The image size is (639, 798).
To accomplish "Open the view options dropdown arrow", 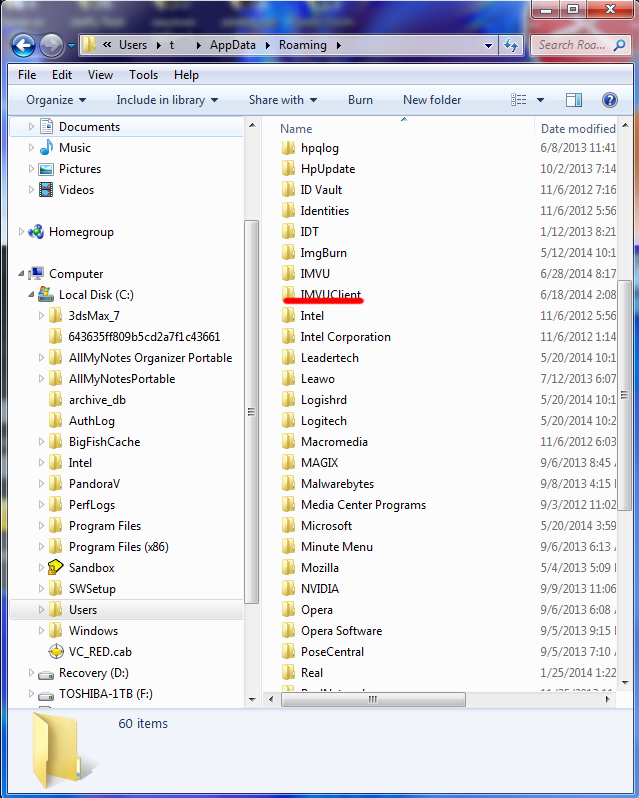I will 540,100.
